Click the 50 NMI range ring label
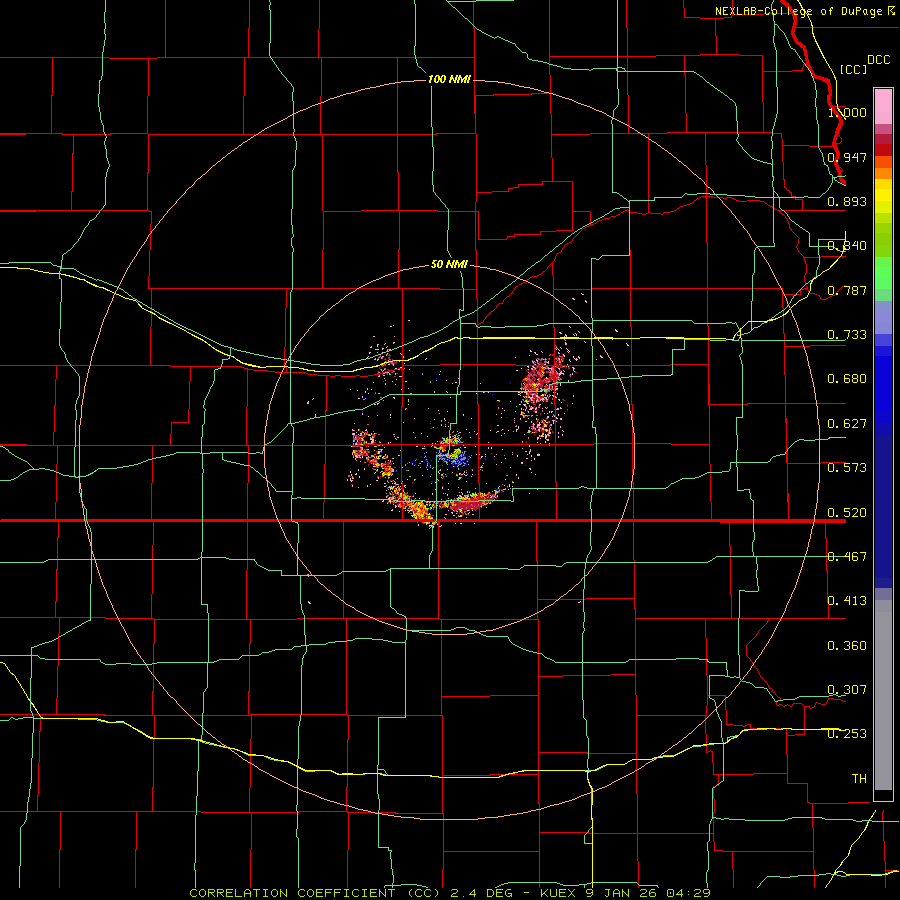The width and height of the screenshot is (900, 900). [449, 264]
